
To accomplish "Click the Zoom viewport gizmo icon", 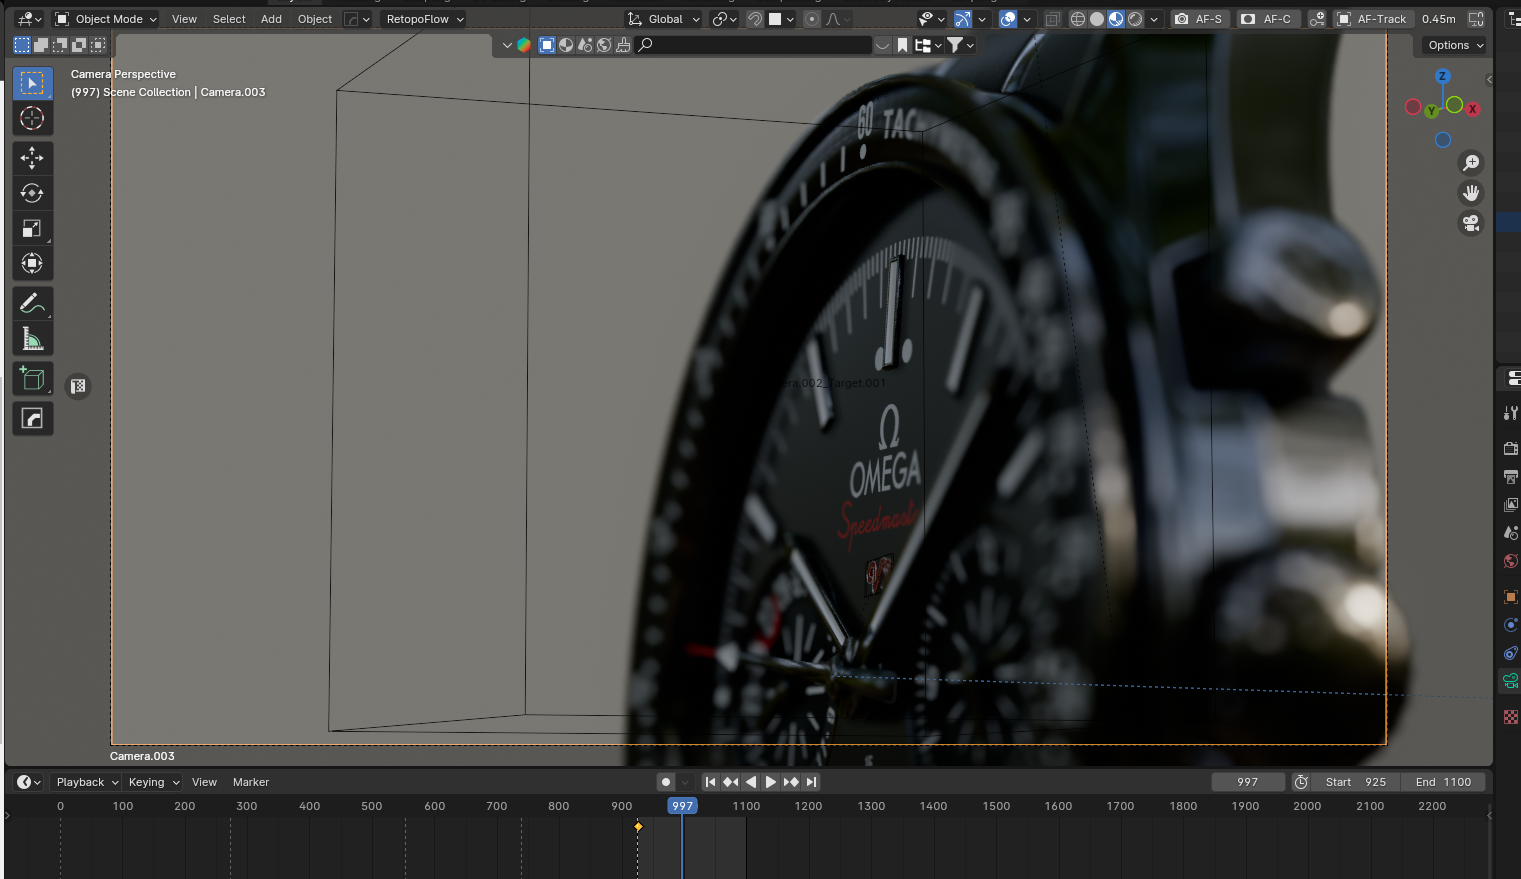I will coord(1471,163).
